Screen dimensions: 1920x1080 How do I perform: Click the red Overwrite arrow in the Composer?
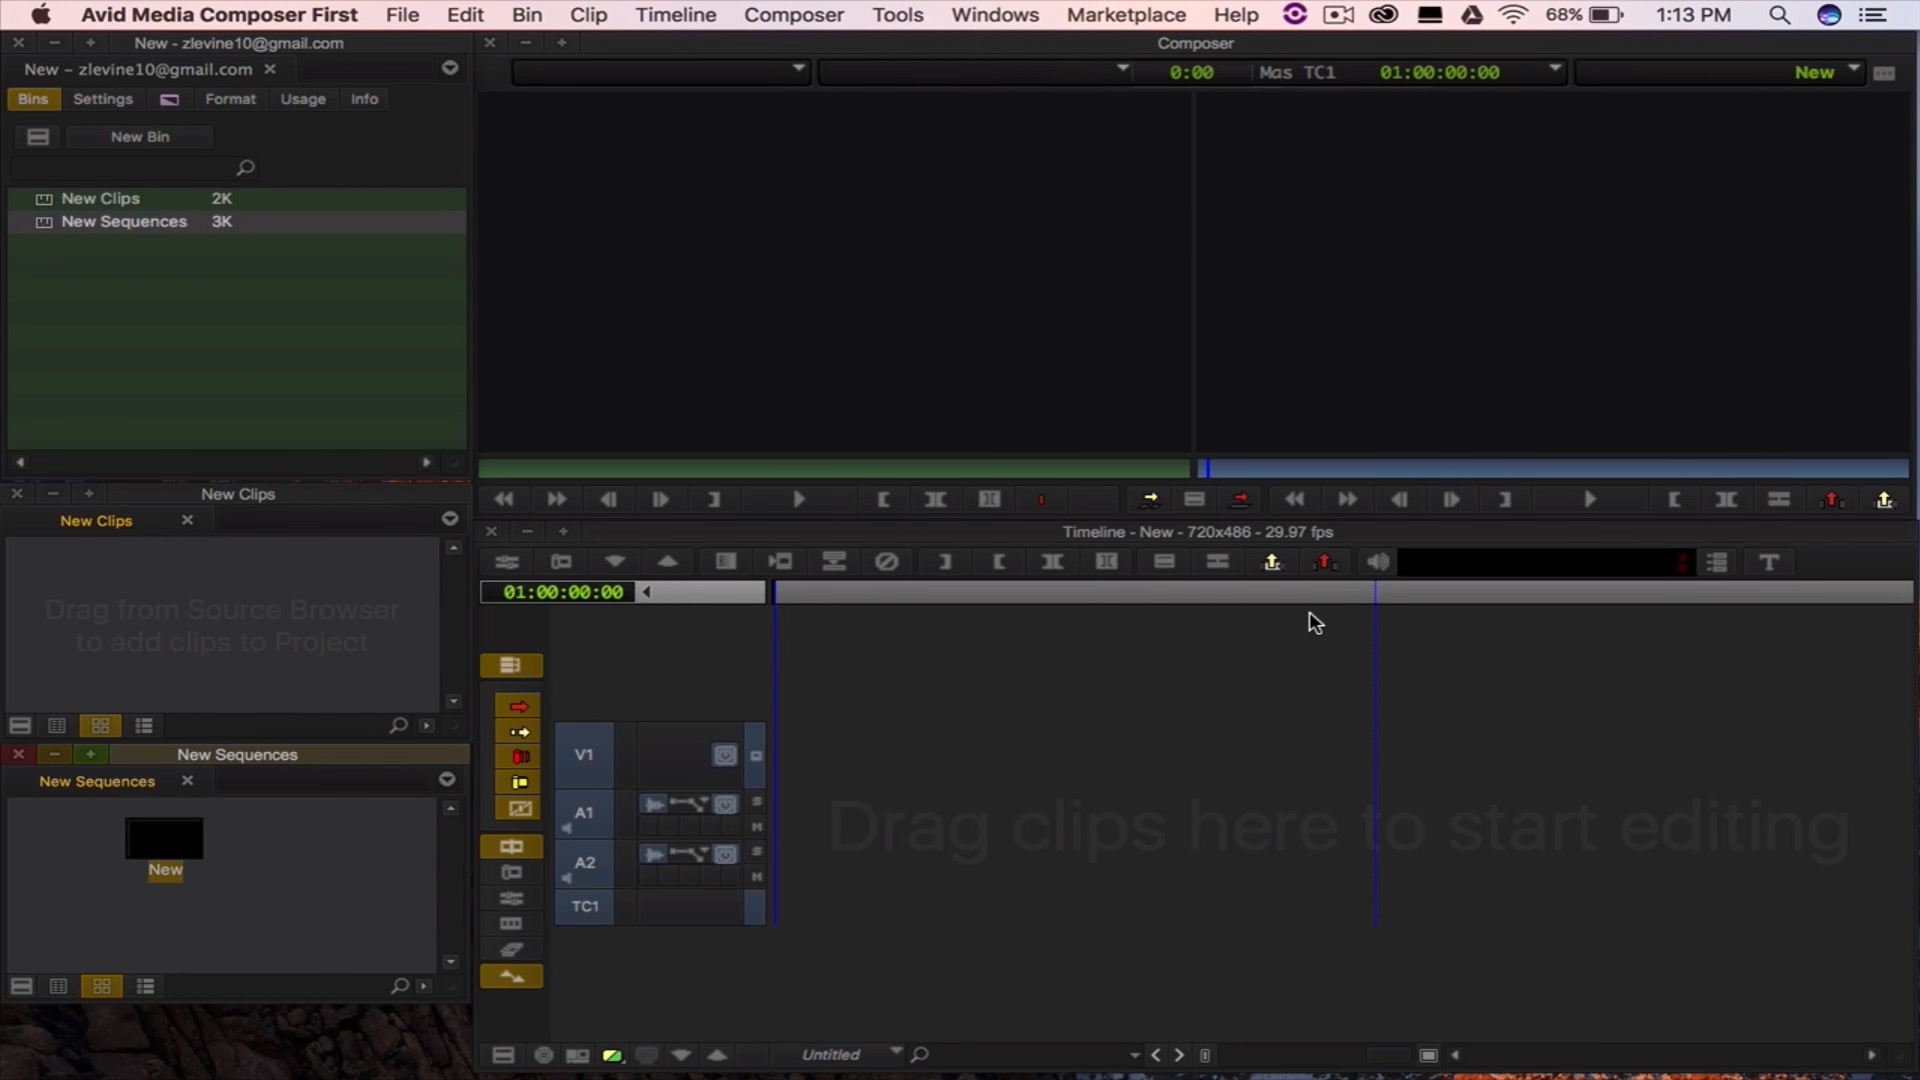pyautogui.click(x=1240, y=499)
